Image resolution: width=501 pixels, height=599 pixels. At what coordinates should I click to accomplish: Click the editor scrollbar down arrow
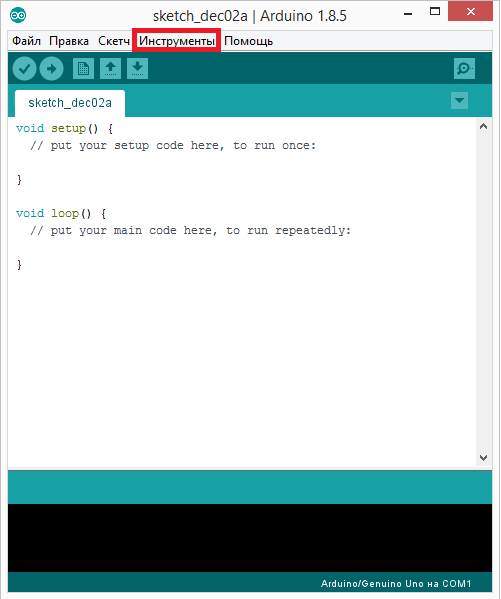[483, 458]
